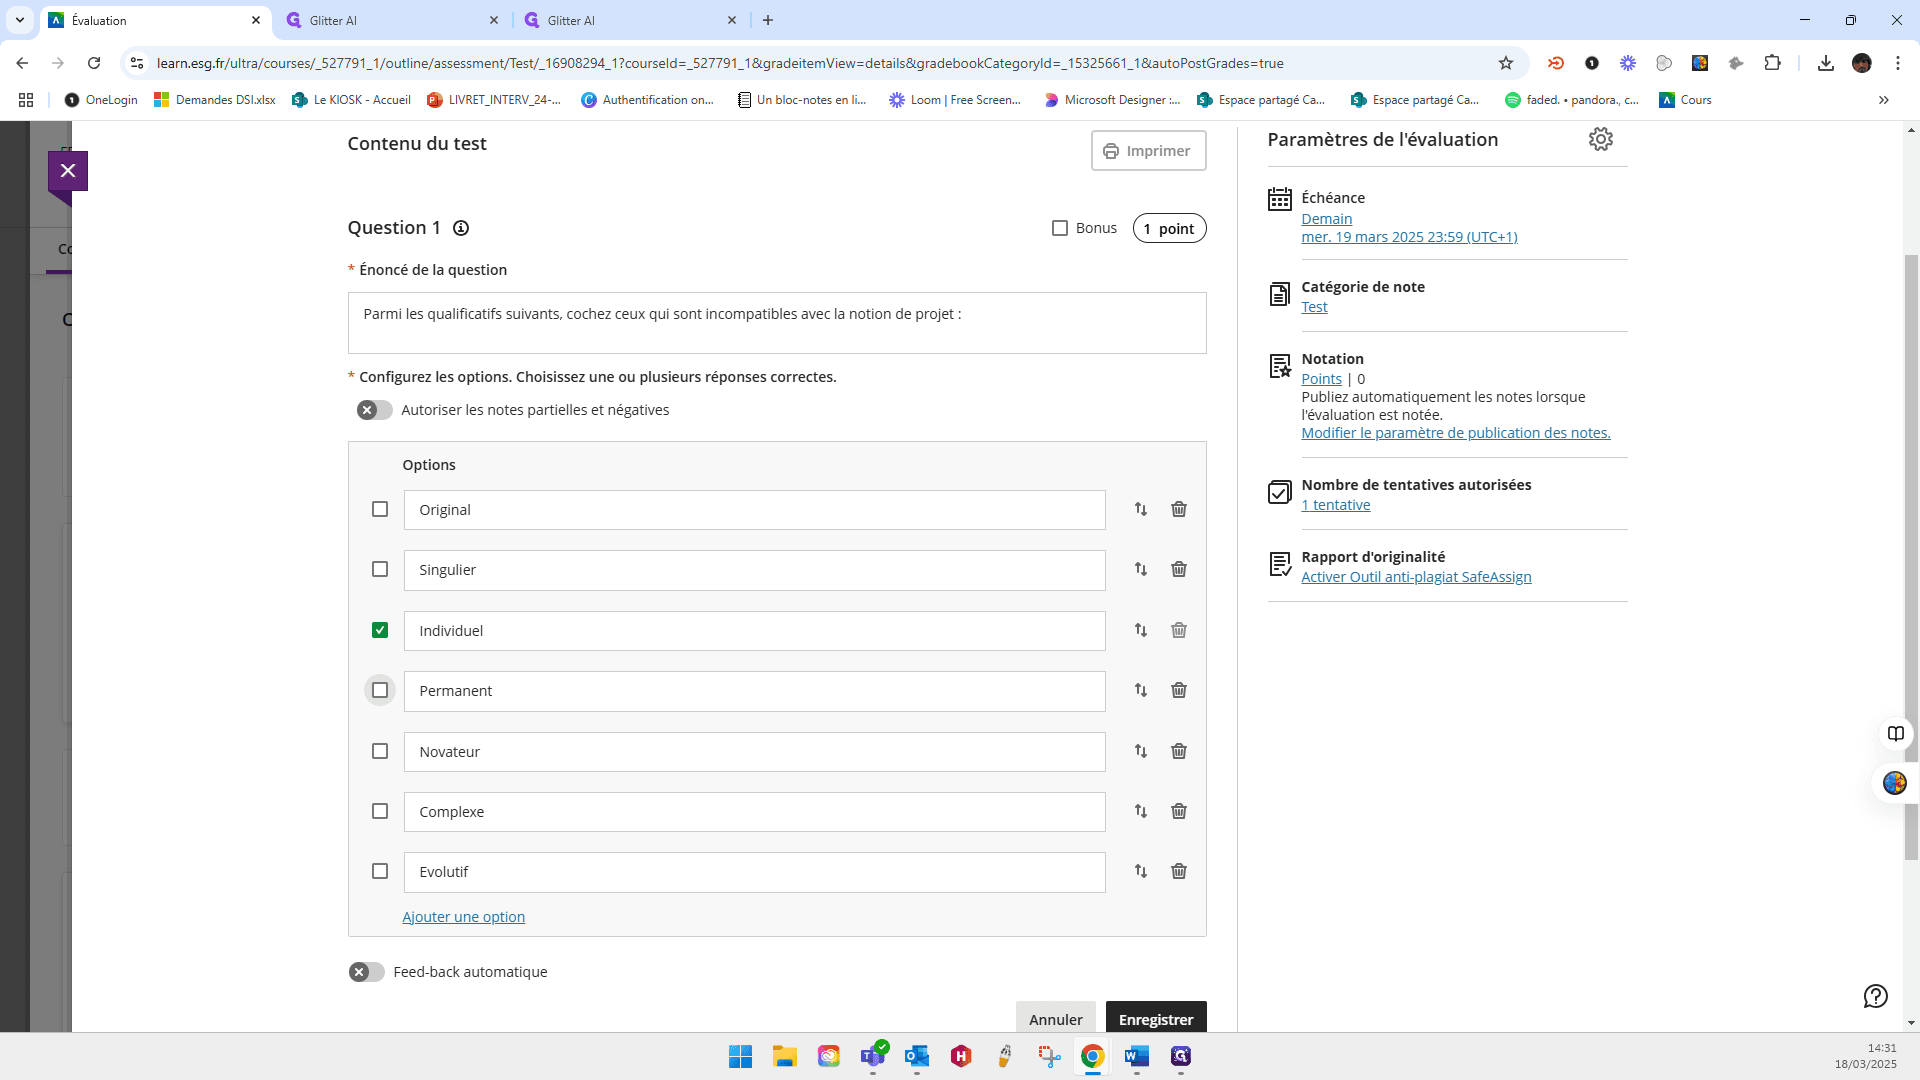This screenshot has width=1920, height=1080.
Task: Bookmark this page with the star icon
Action: [x=1506, y=63]
